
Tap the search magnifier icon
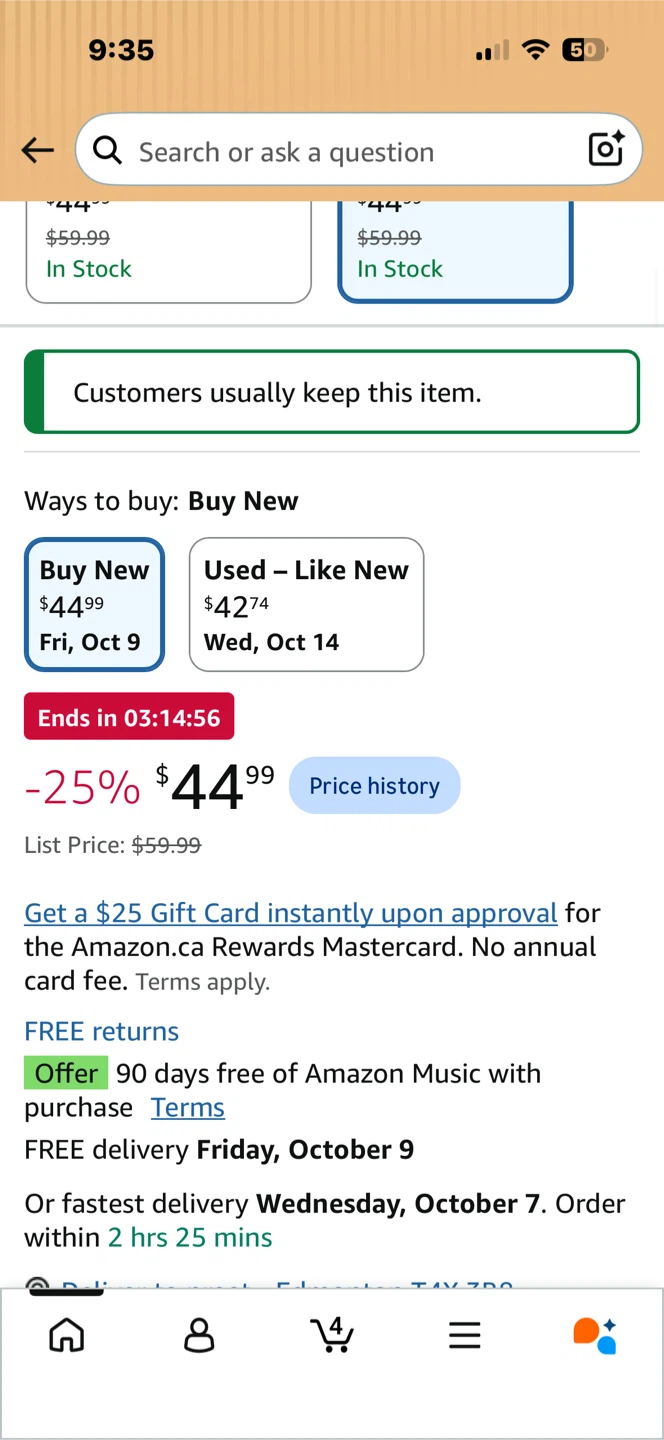[107, 150]
